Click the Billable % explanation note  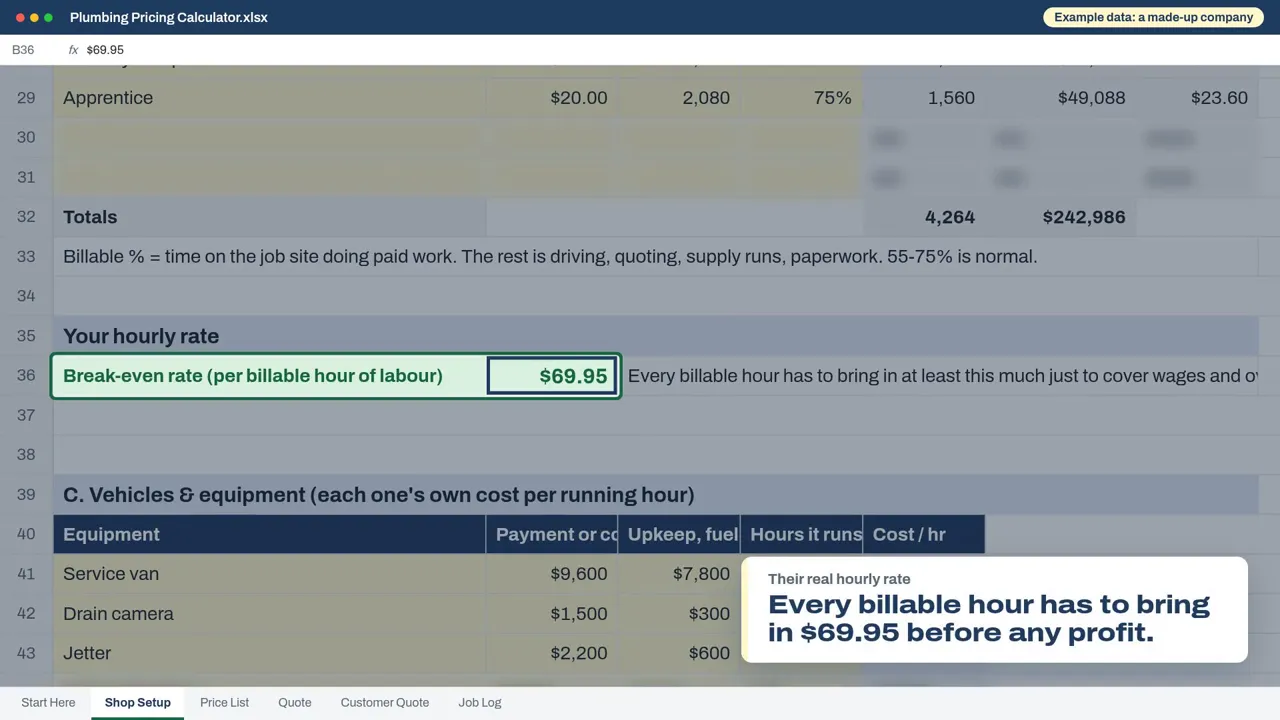[550, 257]
